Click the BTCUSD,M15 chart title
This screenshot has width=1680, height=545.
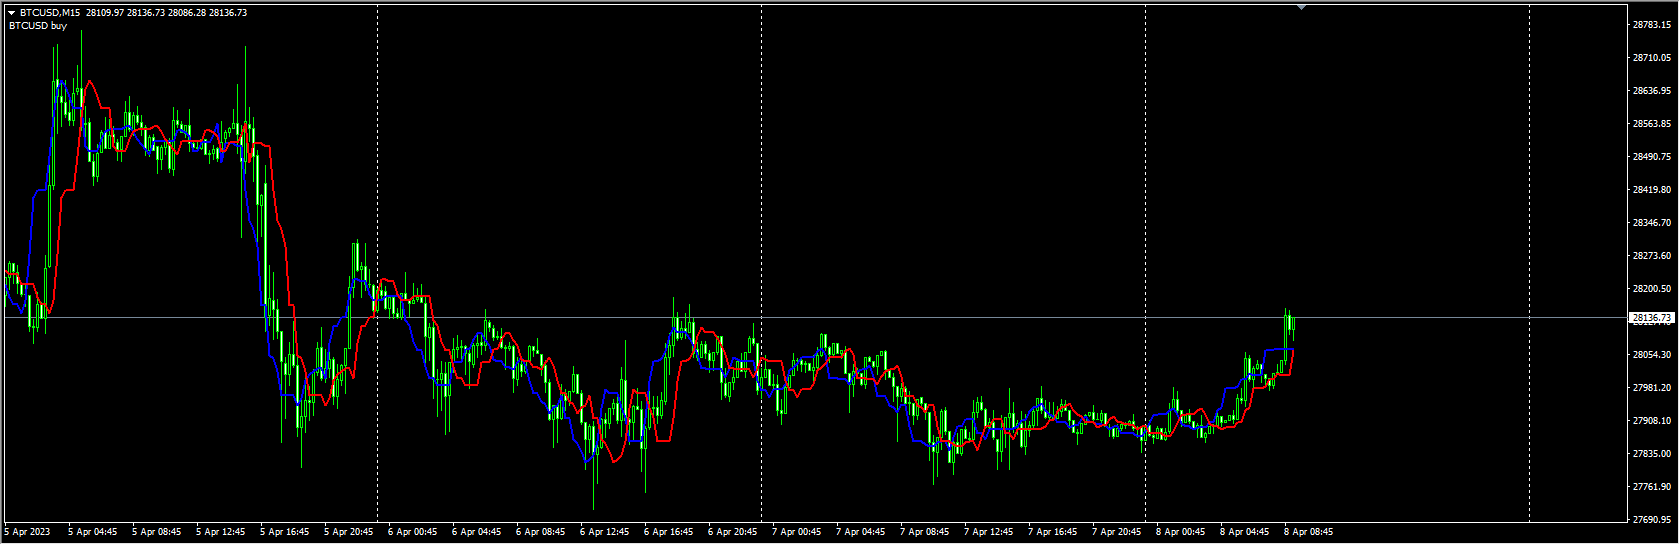tap(51, 13)
